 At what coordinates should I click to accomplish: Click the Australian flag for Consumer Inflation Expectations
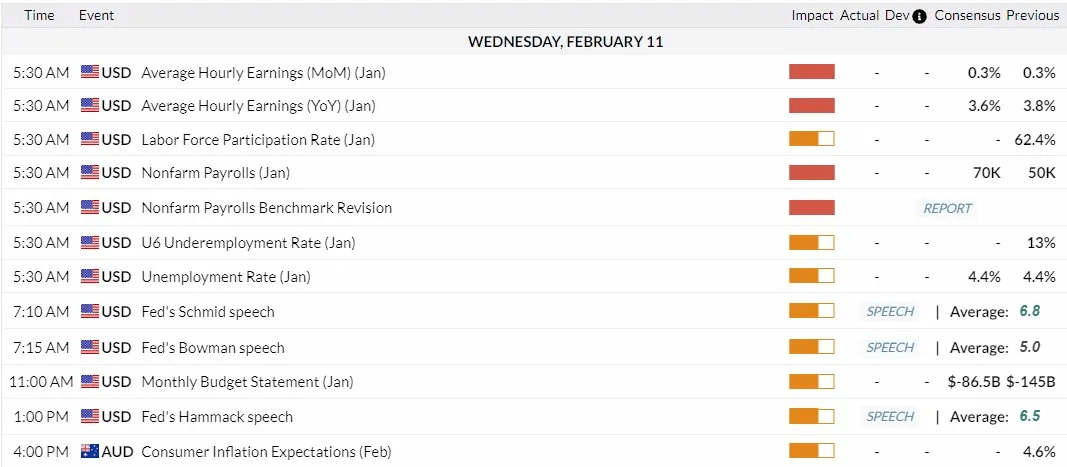(90, 451)
